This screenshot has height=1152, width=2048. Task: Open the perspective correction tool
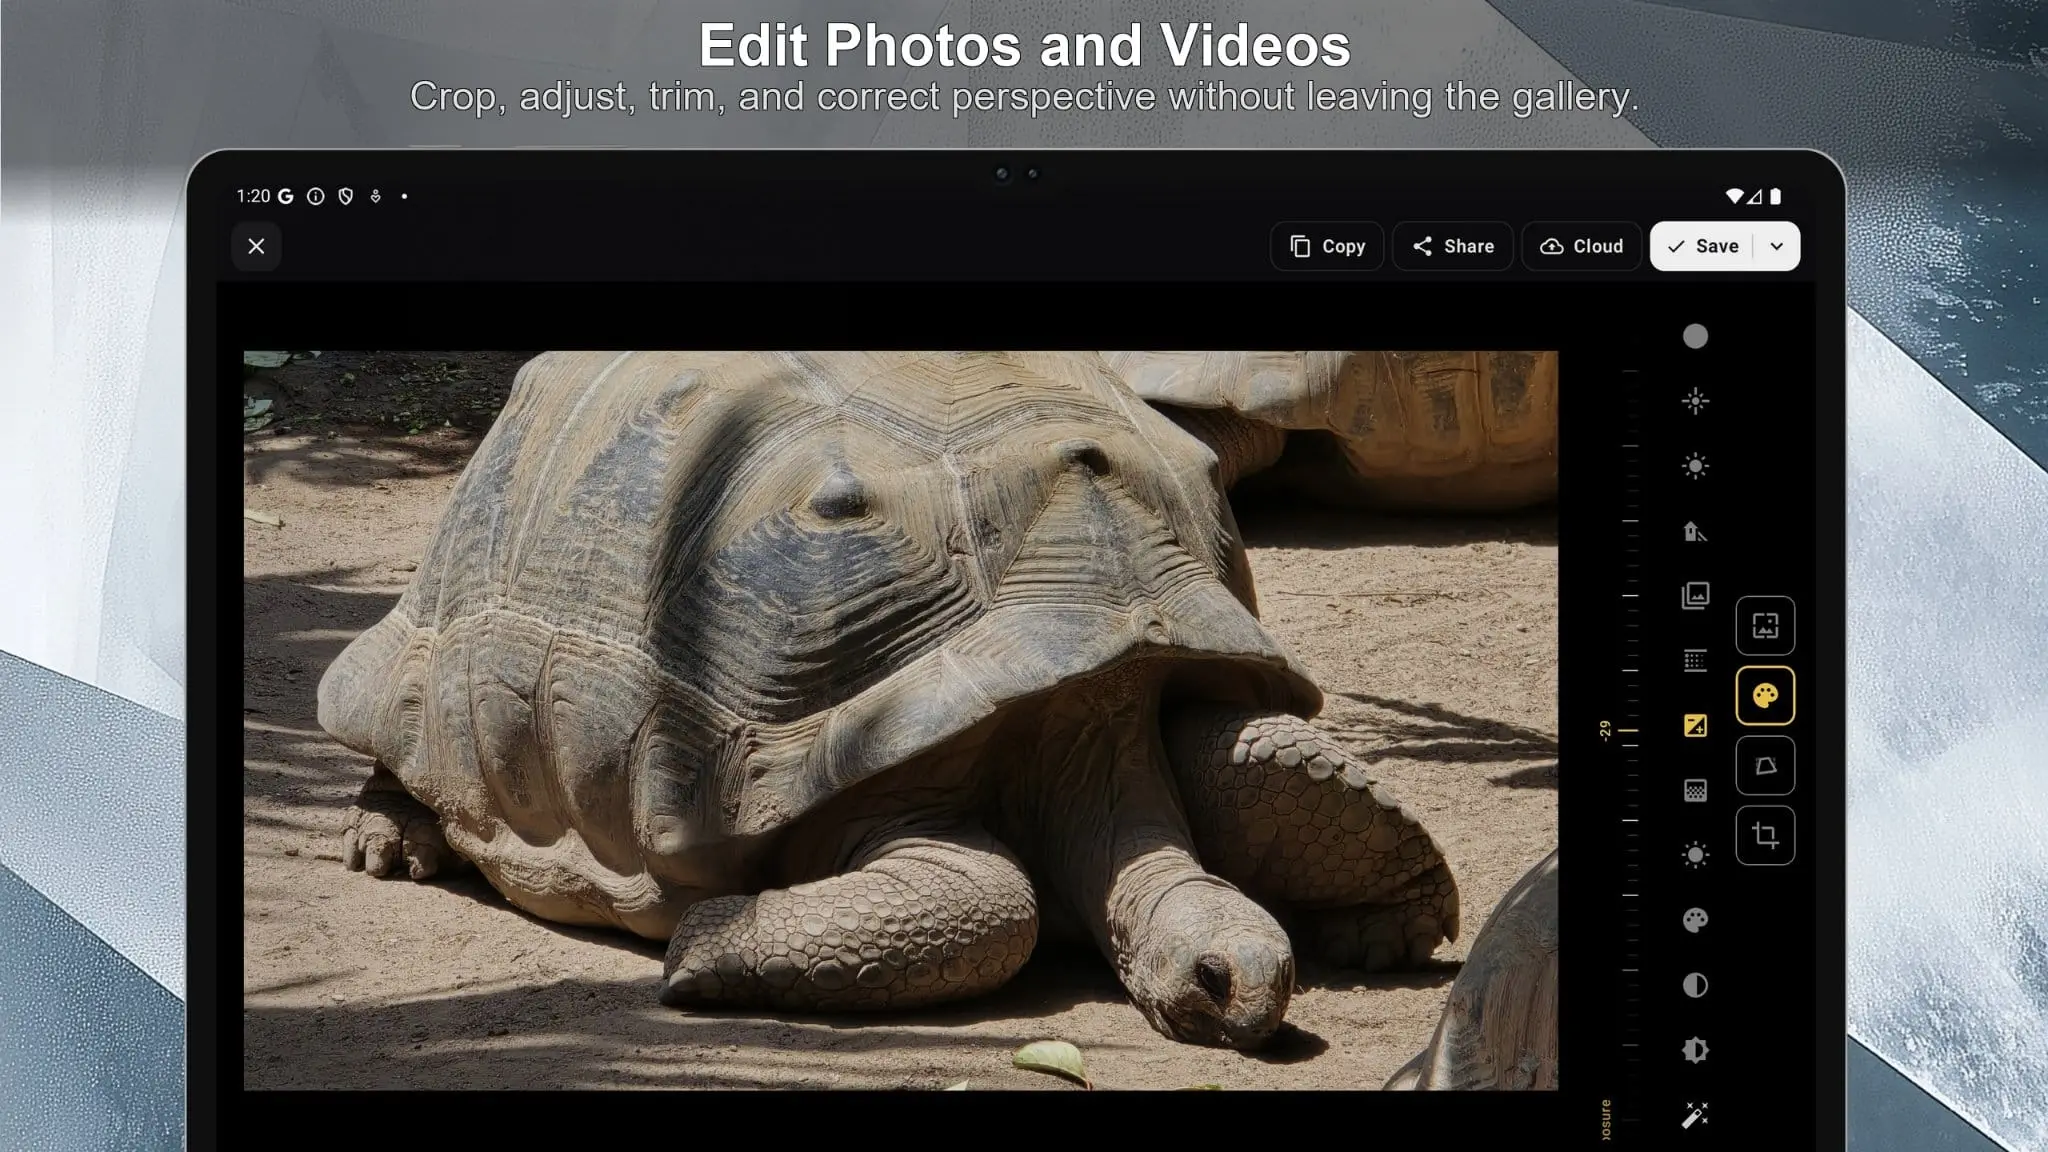[x=1765, y=766]
